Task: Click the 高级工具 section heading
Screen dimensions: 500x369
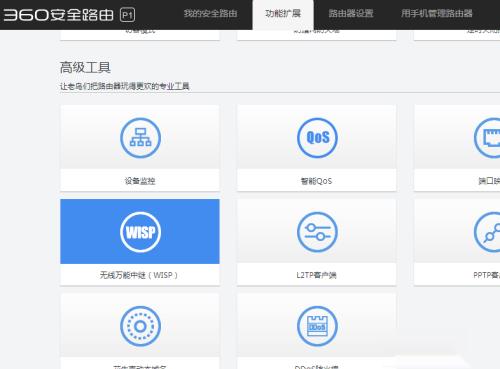Action: [x=85, y=67]
